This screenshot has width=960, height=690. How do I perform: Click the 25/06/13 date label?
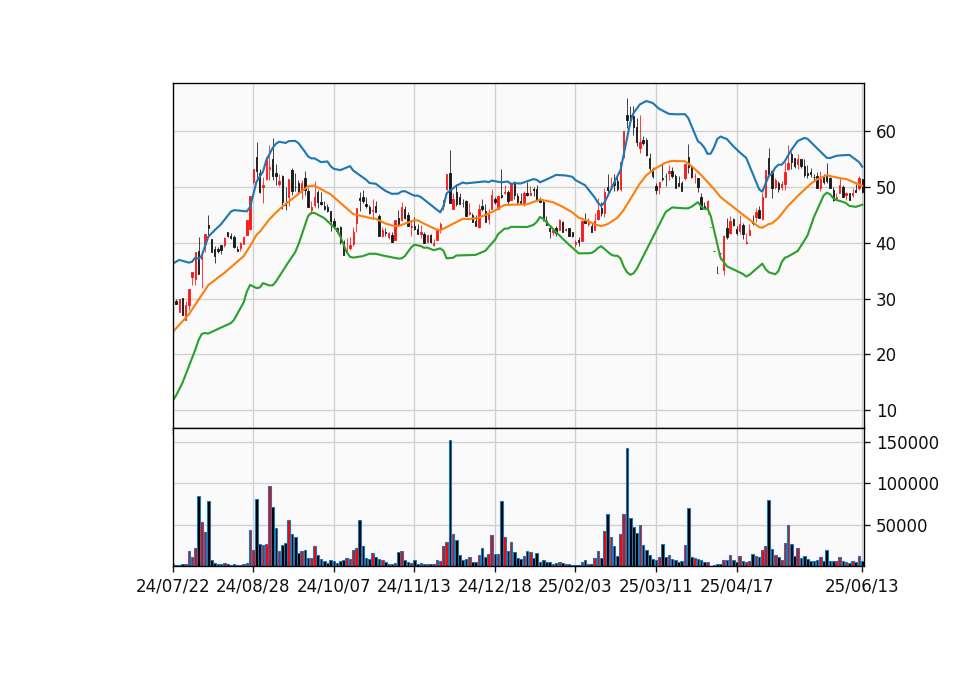[861, 586]
